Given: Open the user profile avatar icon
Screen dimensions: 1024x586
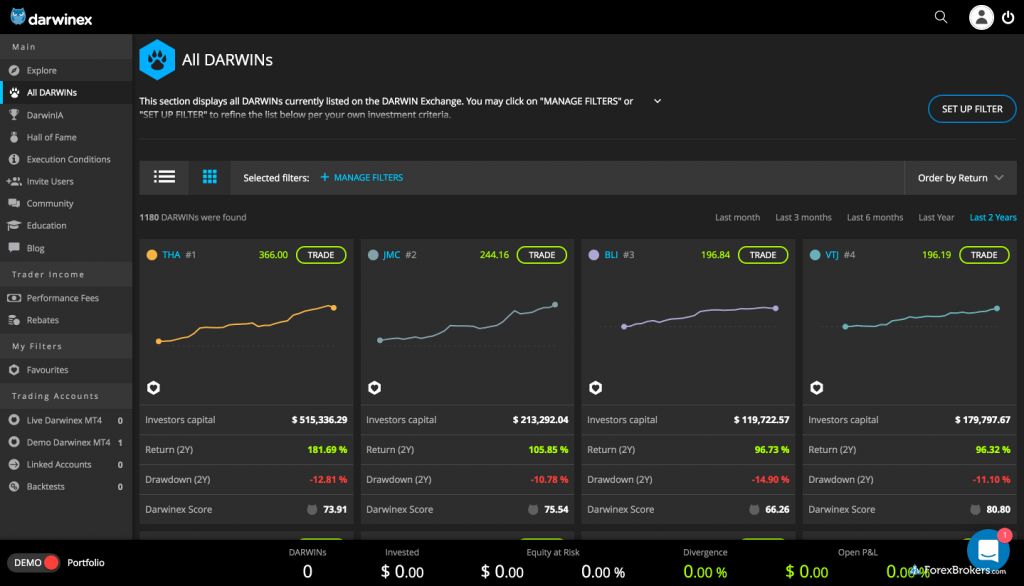Looking at the screenshot, I should (x=981, y=17).
